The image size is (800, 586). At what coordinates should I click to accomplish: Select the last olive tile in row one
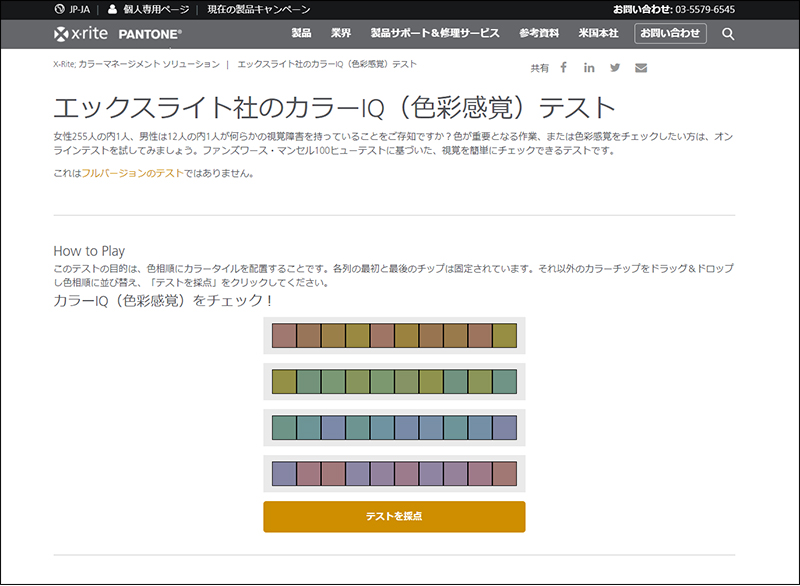[x=505, y=336]
